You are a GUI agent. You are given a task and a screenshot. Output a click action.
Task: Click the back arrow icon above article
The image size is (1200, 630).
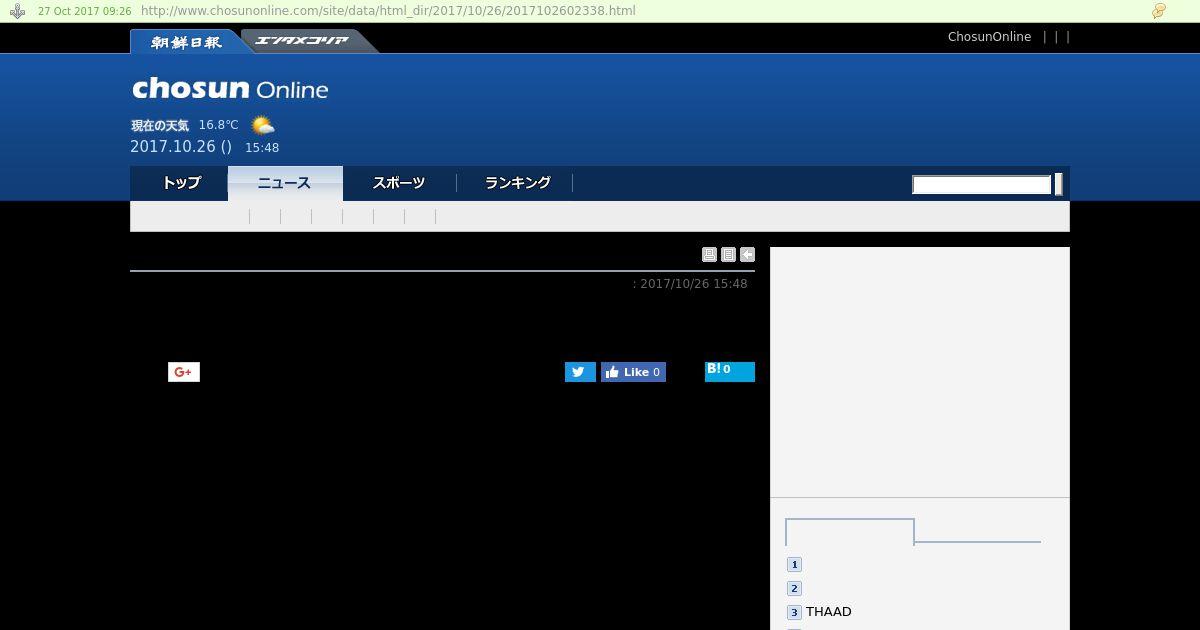click(747, 255)
